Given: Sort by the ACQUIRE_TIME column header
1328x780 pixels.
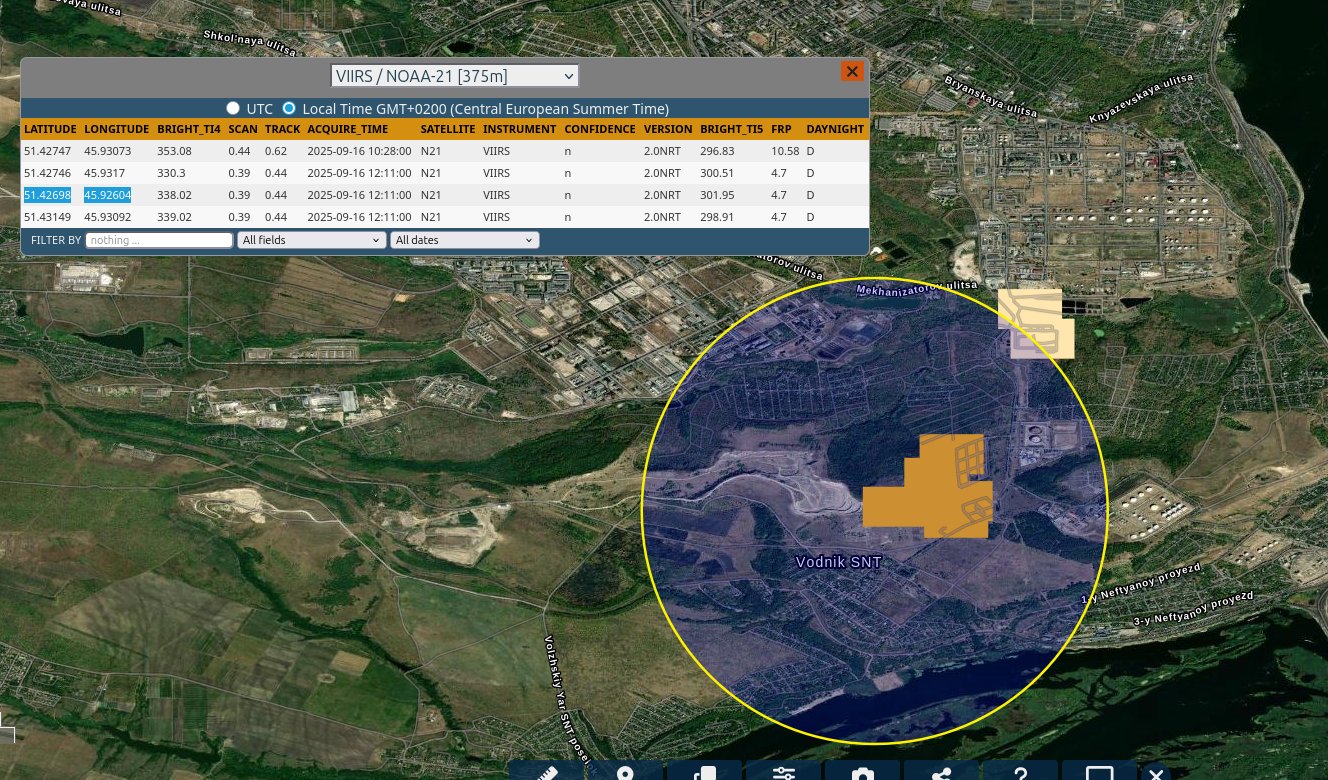Looking at the screenshot, I should (347, 129).
